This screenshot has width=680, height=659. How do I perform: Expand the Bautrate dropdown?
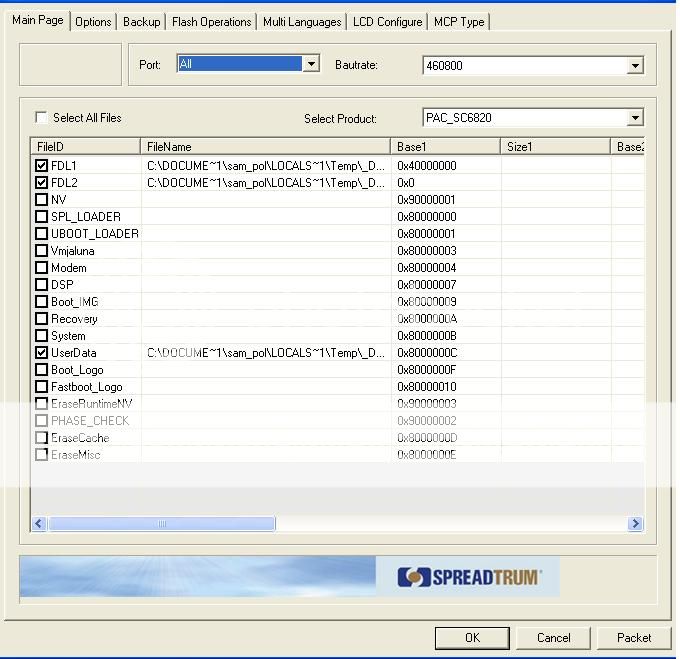pos(634,66)
